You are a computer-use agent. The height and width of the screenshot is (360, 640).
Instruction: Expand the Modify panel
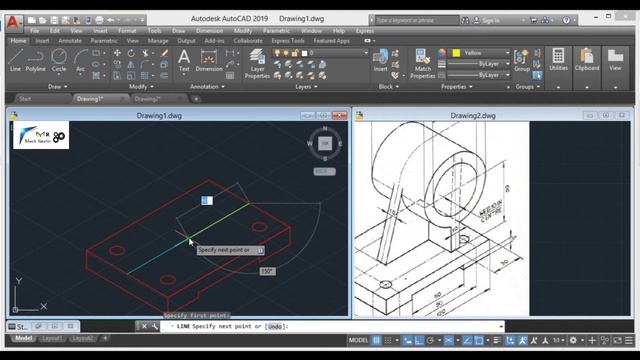[141, 87]
